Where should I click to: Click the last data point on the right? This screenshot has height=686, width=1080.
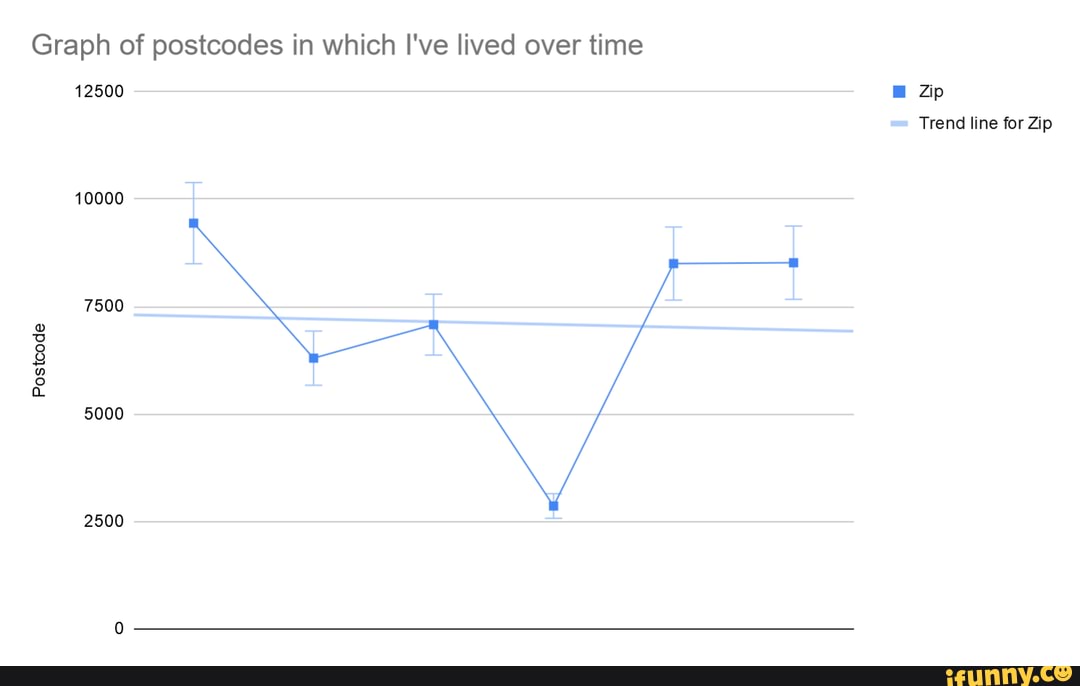tap(793, 263)
